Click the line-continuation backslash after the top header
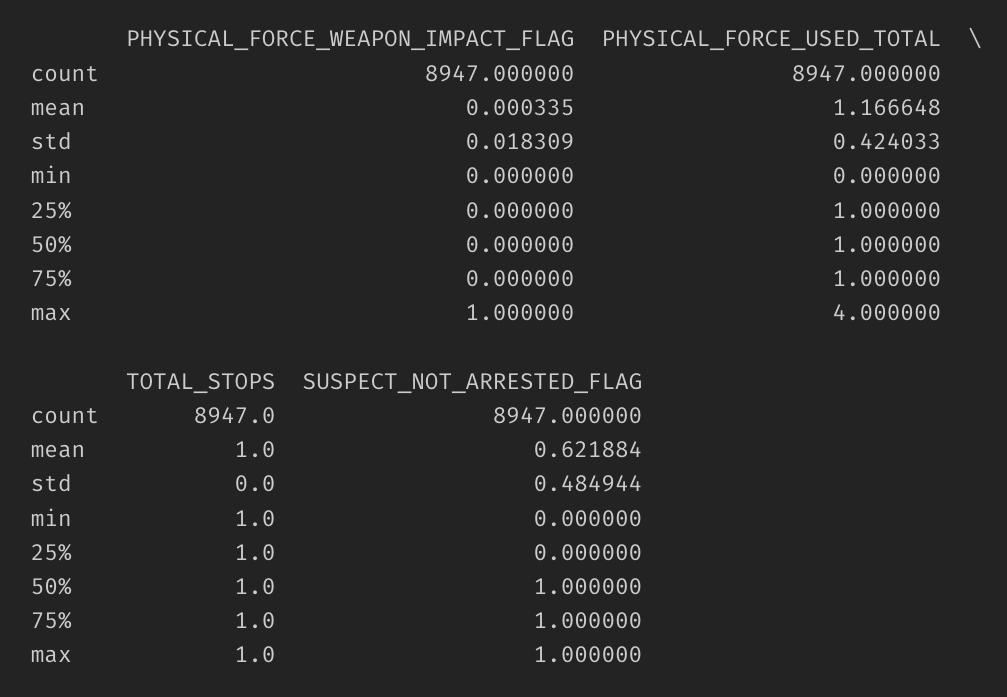 click(975, 39)
